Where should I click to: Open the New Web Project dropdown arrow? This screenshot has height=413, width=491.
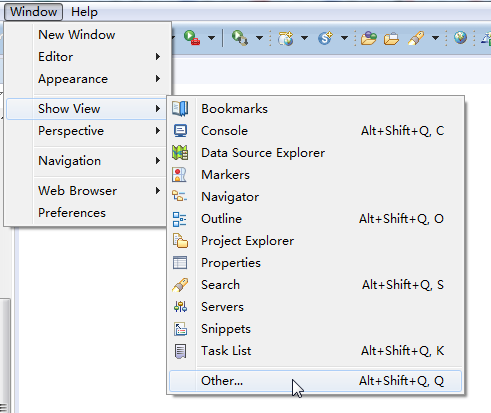coord(304,38)
